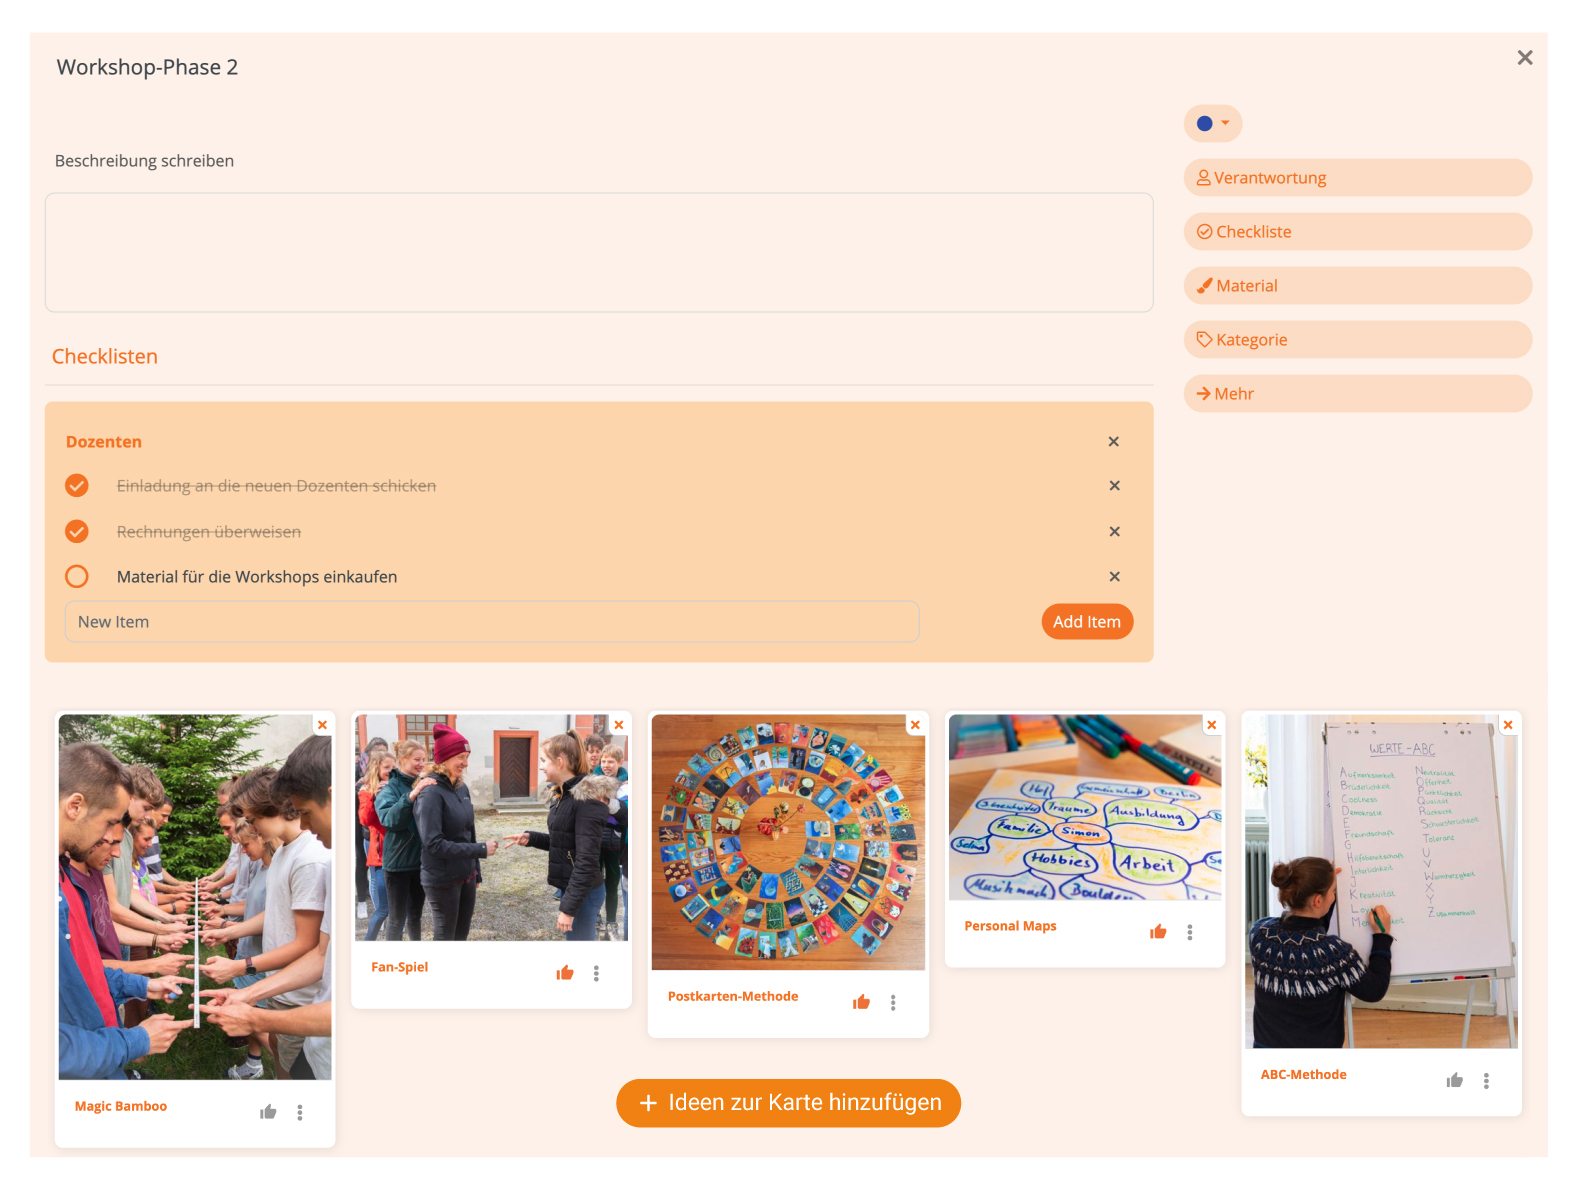This screenshot has width=1577, height=1189.
Task: Click 'Ideen zur Karte hinzufügen' button
Action: pyautogui.click(x=788, y=1102)
